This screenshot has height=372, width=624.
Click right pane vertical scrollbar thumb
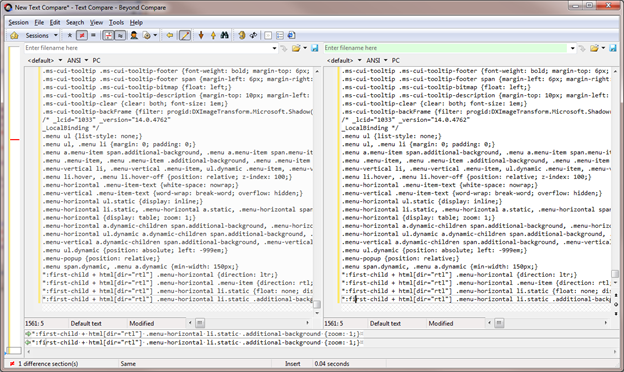point(615,274)
